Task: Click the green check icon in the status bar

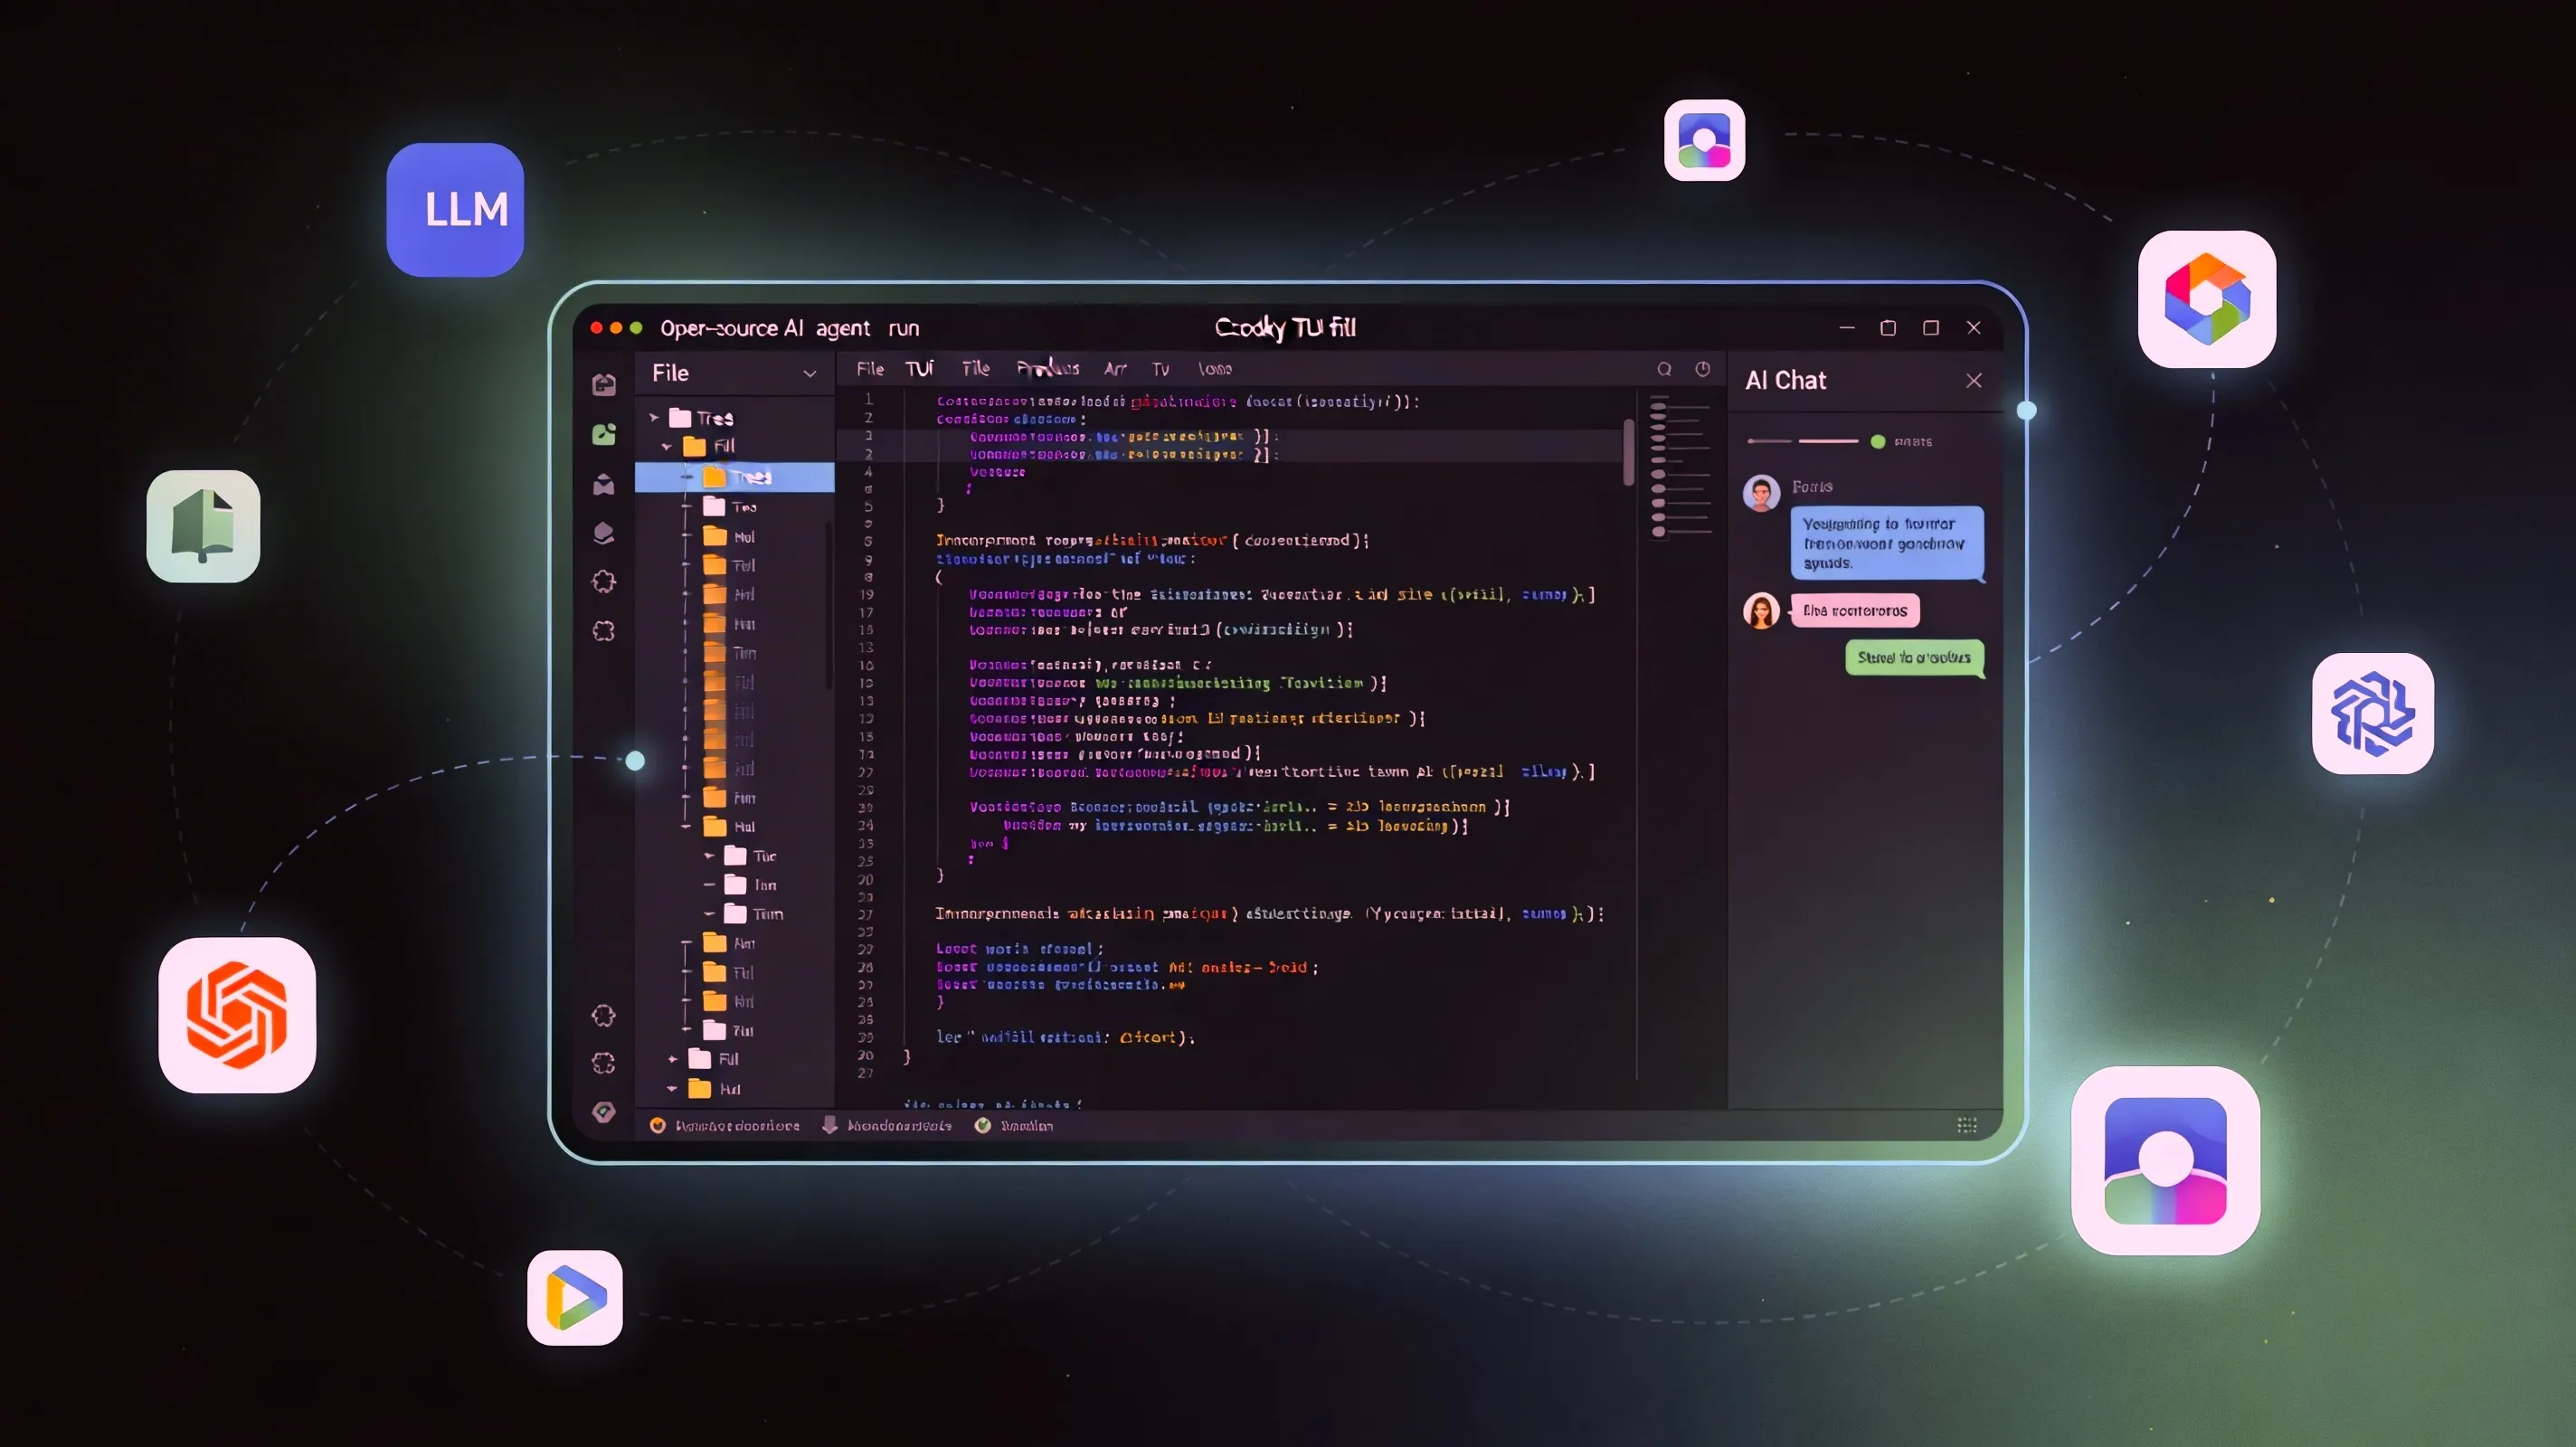Action: coord(982,1125)
